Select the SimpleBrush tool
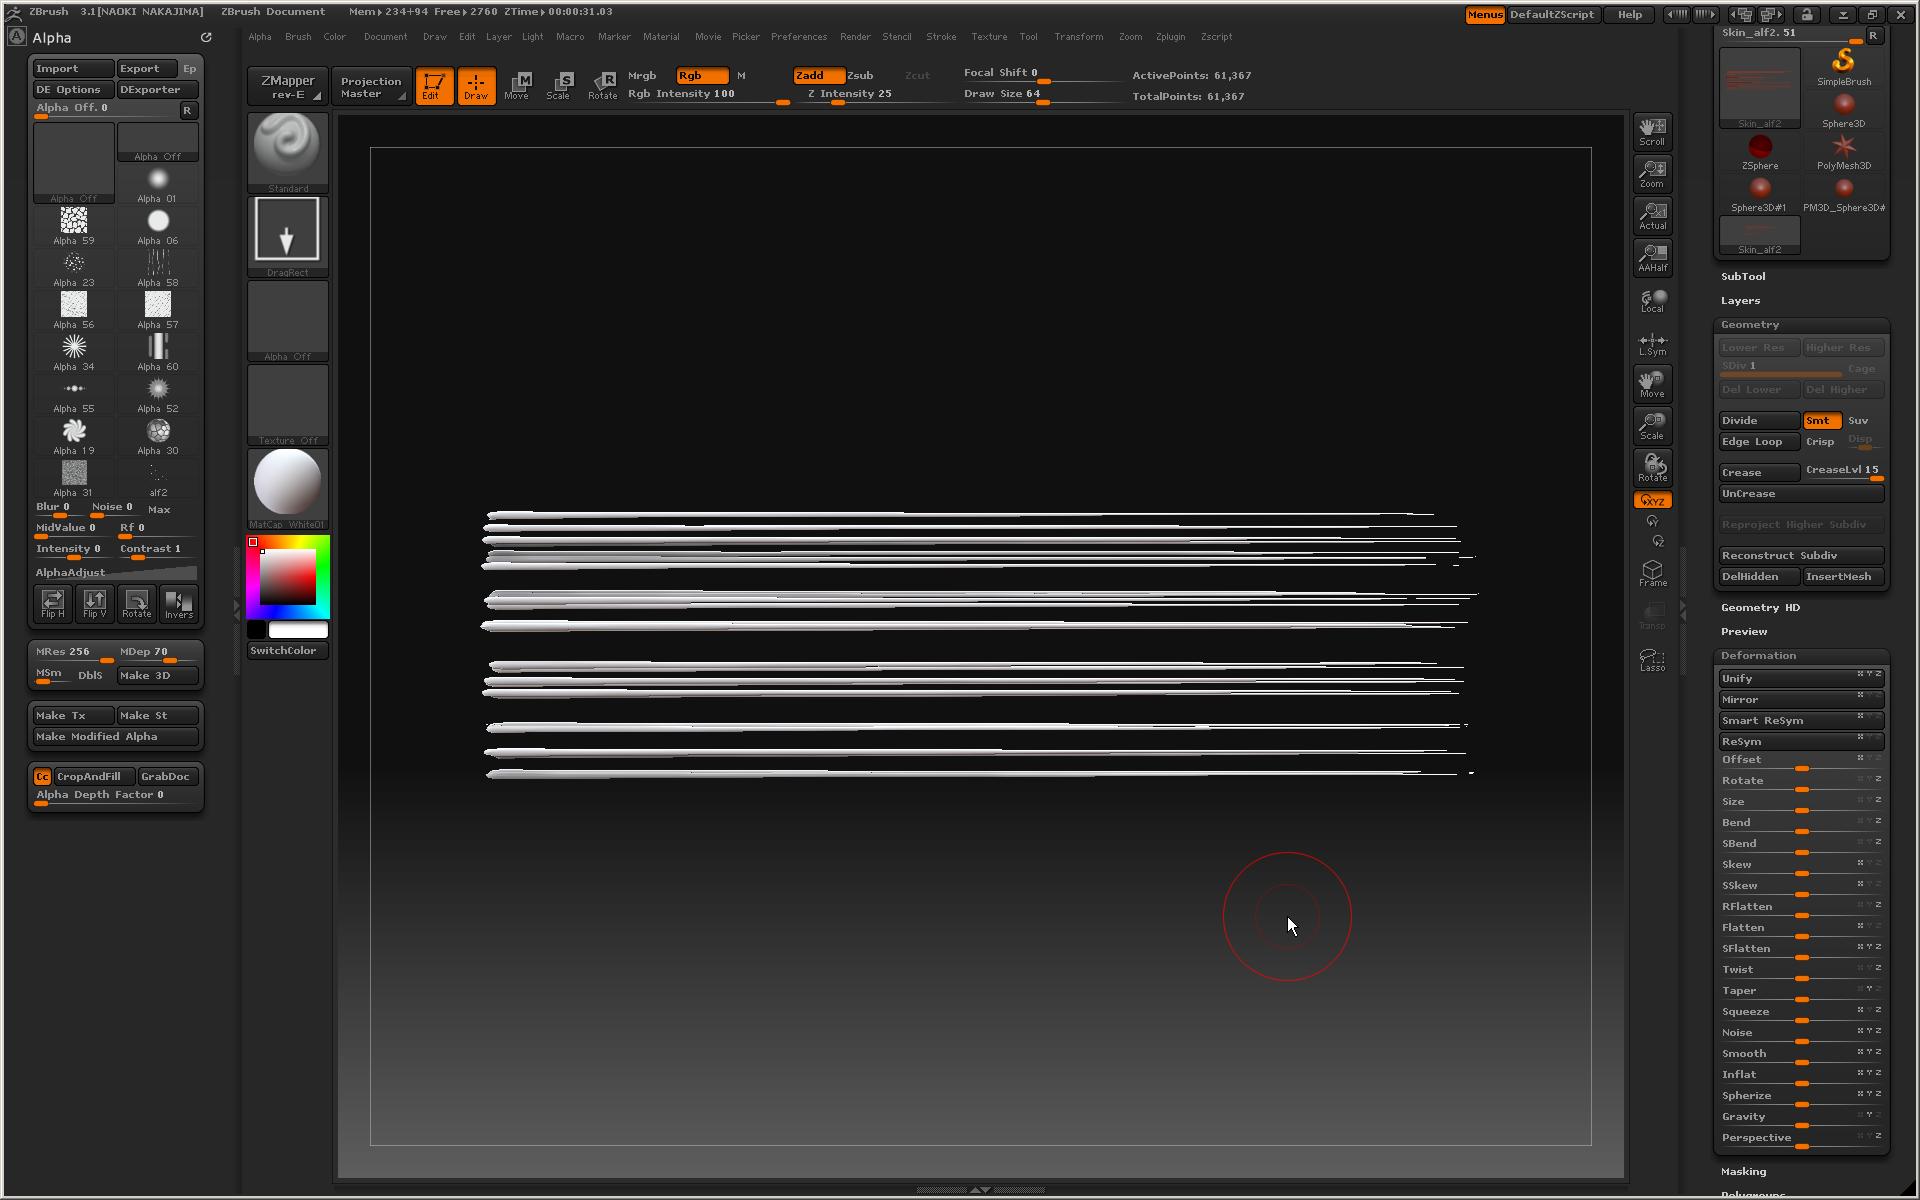This screenshot has width=1920, height=1200. [1844, 67]
